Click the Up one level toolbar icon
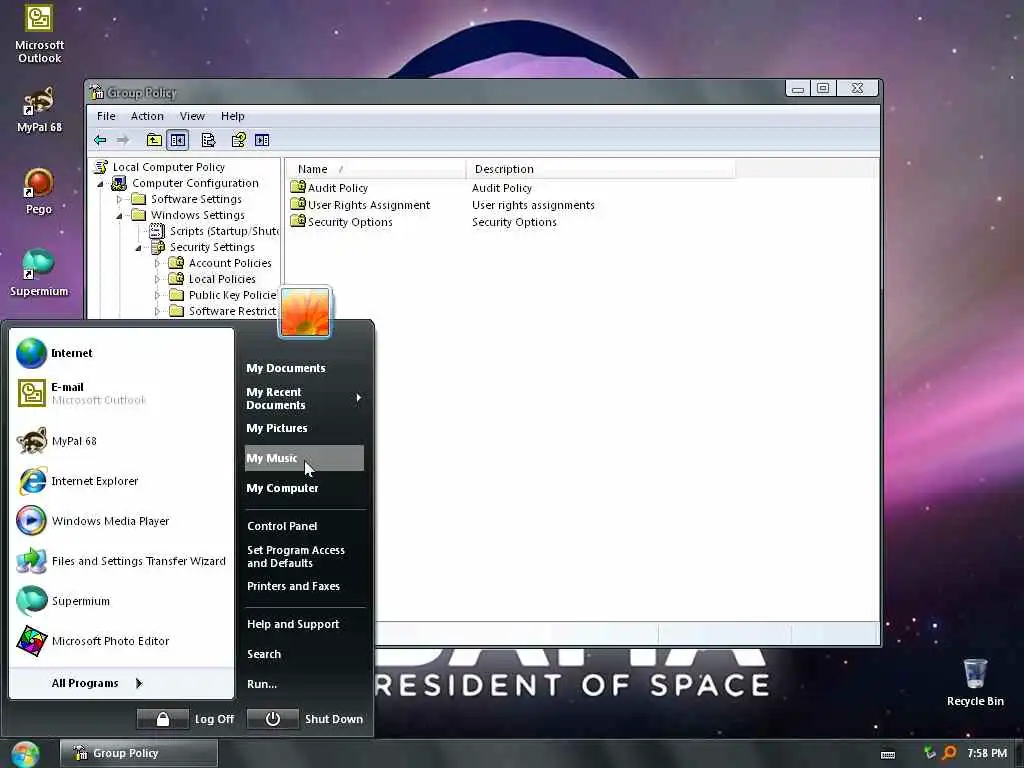Screen dimensions: 1024x768 coord(154,140)
